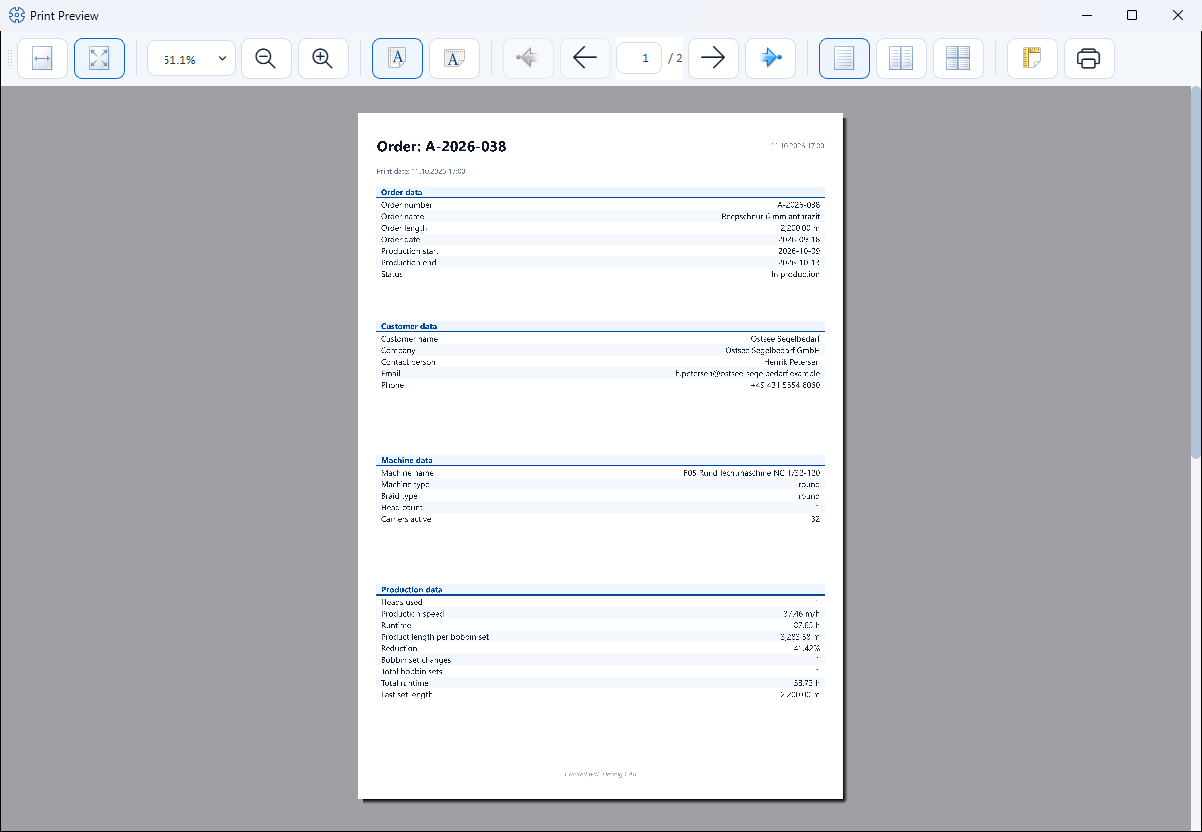1202x832 pixels.
Task: Jump to the first page
Action: [528, 59]
